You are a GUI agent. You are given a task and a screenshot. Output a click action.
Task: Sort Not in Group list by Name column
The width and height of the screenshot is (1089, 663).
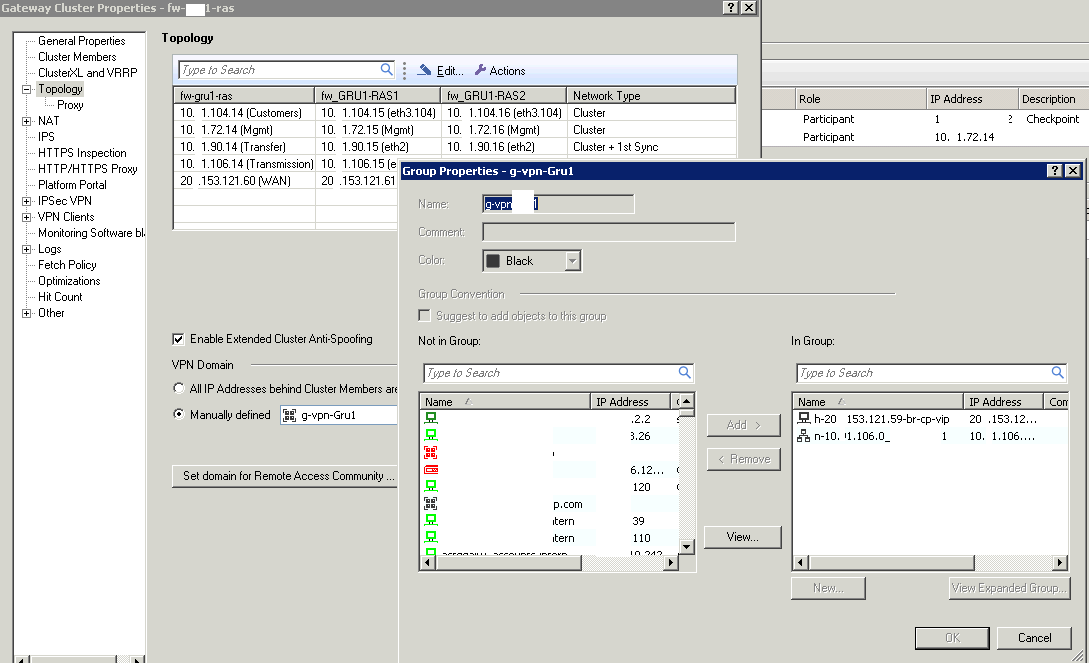[505, 401]
